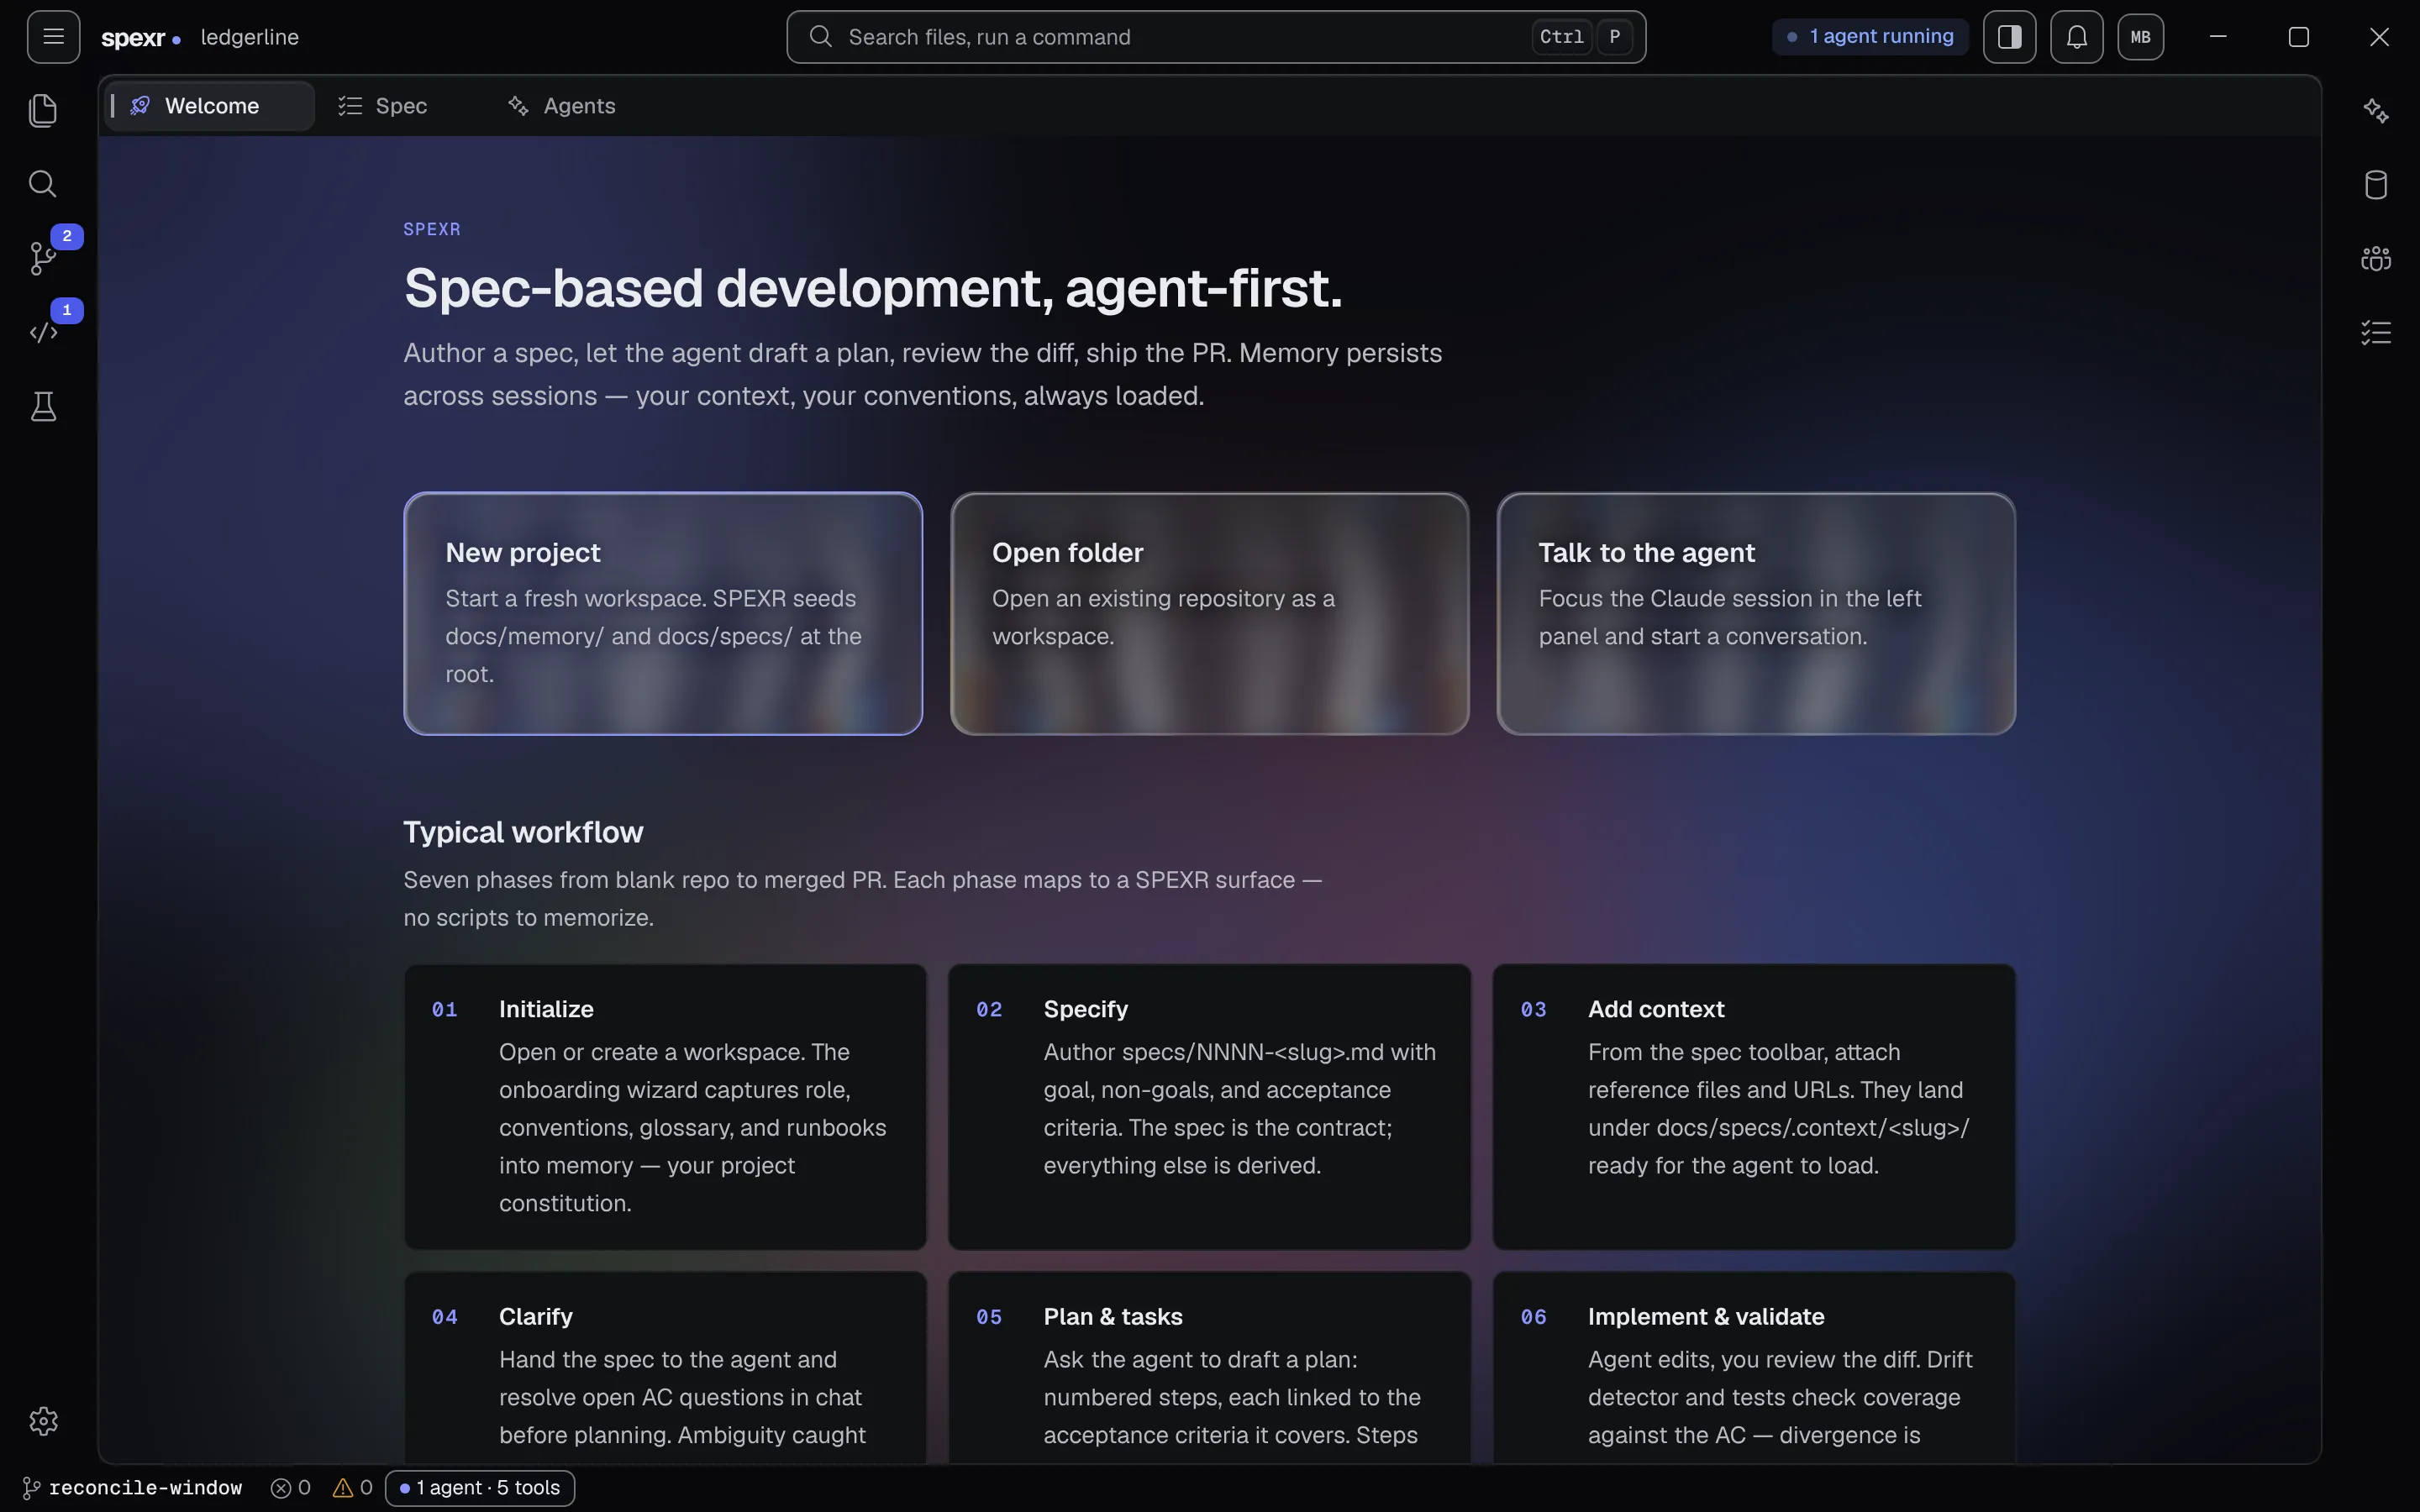Viewport: 2420px width, 1512px height.
Task: Open the search sidebar icon
Action: coord(43,184)
